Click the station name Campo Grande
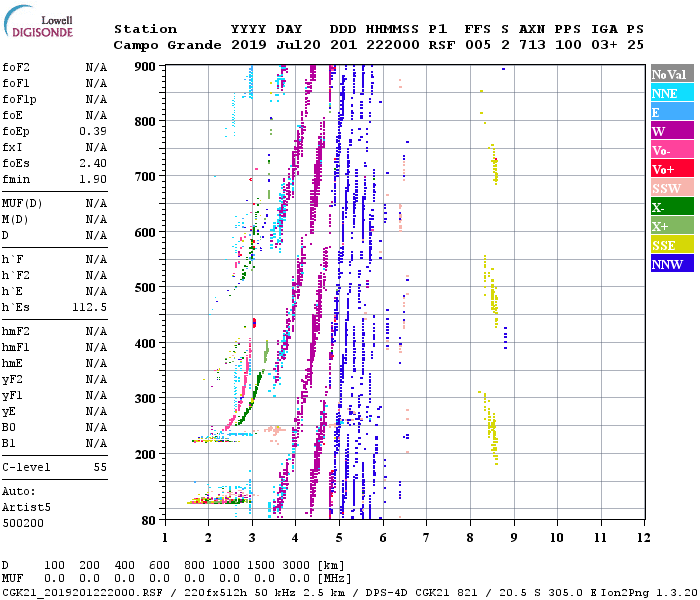This screenshot has height=600, width=700. (x=167, y=45)
